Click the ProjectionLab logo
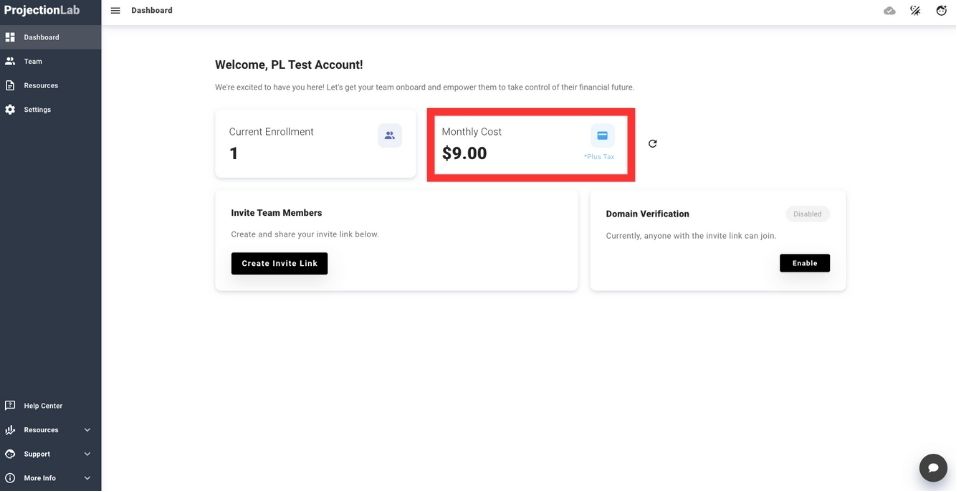 [x=42, y=10]
